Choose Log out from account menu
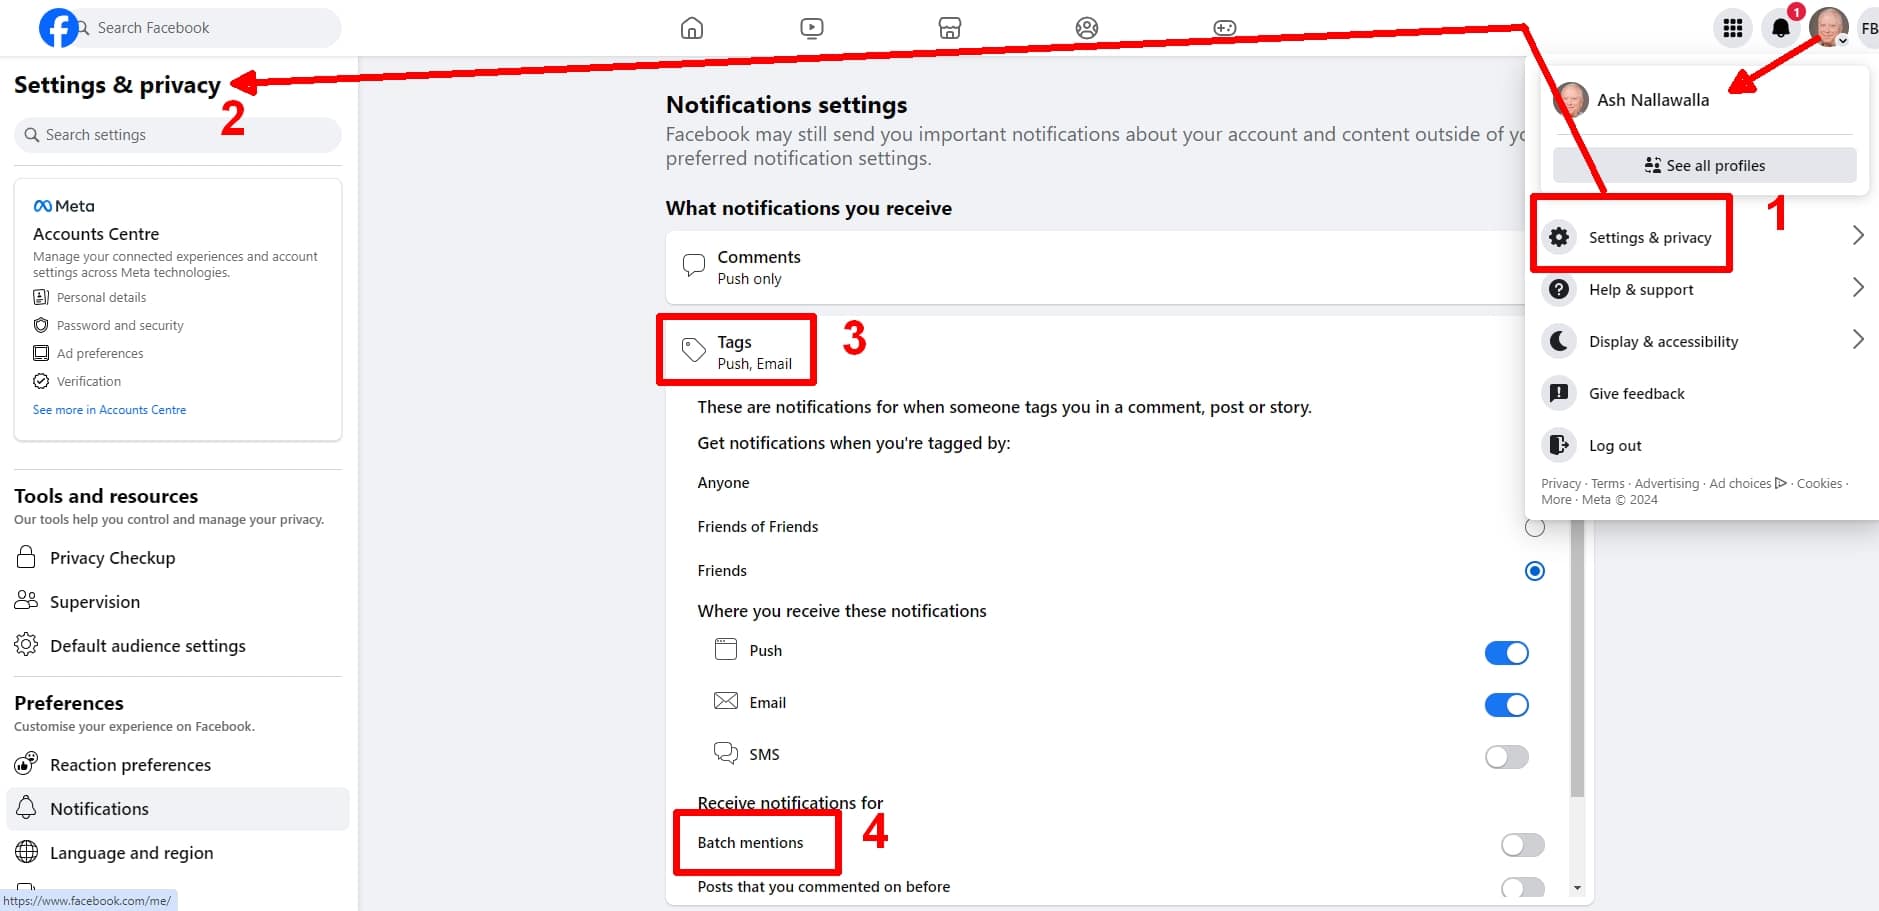 coord(1703,445)
